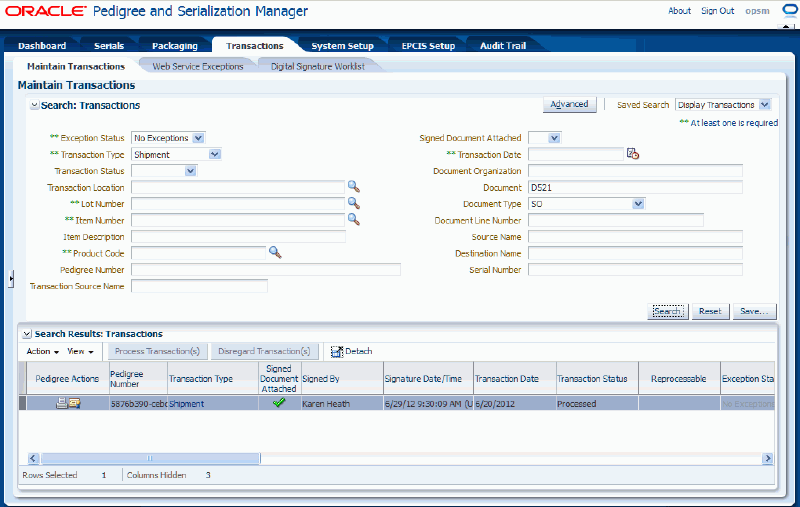Switch to the Dashboard tab
Screen dimensions: 800x507
tap(42, 45)
